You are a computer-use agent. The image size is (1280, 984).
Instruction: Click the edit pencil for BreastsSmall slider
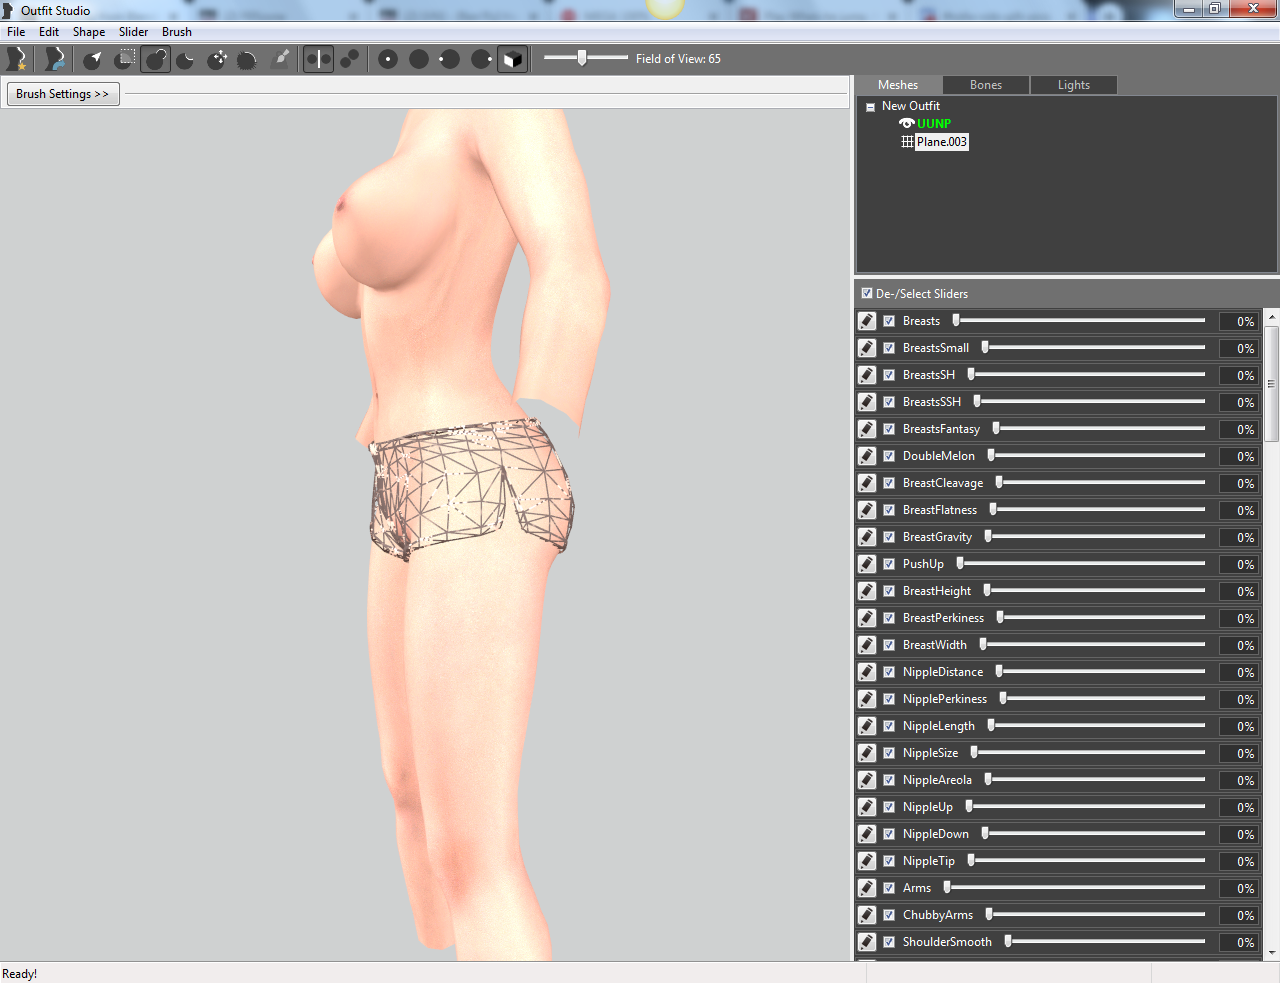[x=867, y=348]
